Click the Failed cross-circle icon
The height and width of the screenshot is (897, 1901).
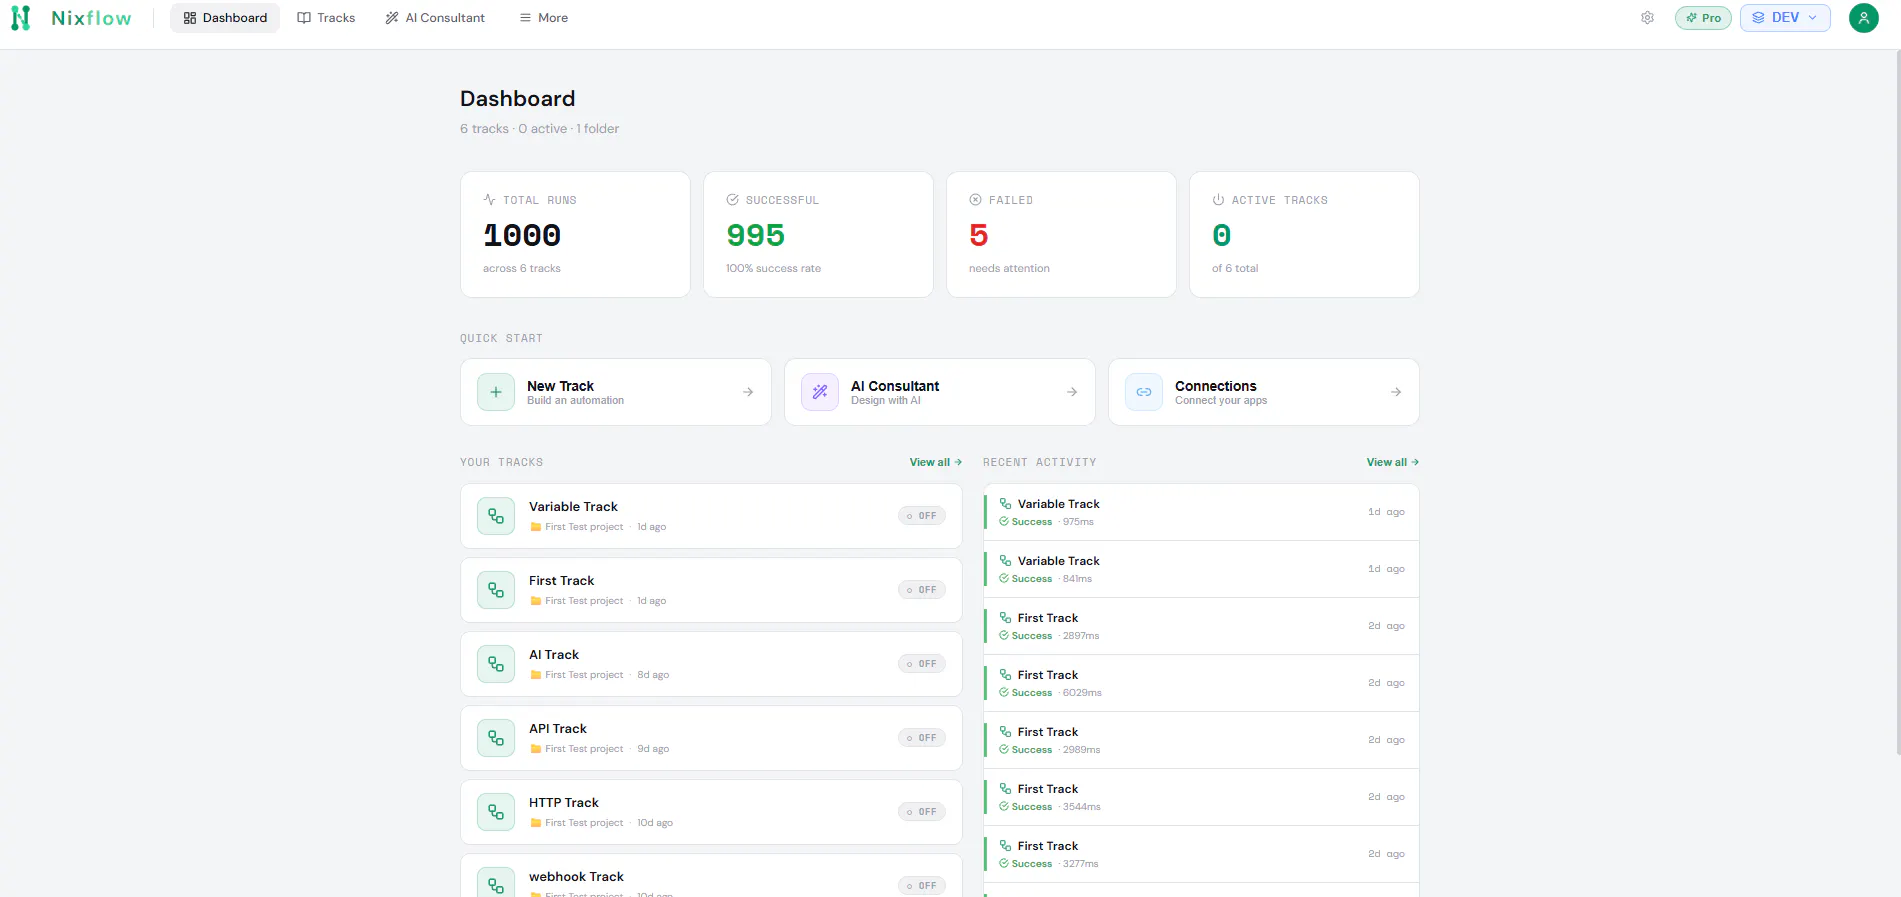[975, 200]
